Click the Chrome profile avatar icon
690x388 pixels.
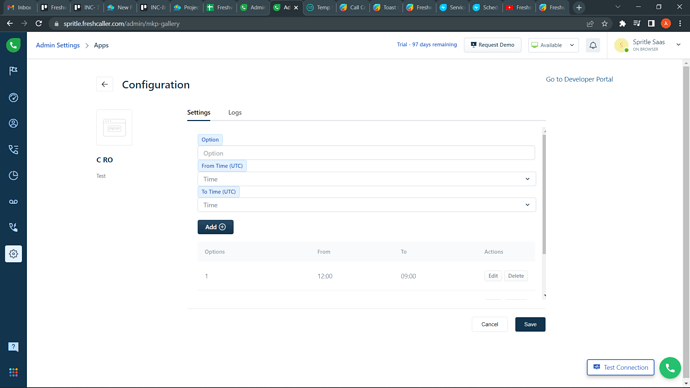(666, 24)
